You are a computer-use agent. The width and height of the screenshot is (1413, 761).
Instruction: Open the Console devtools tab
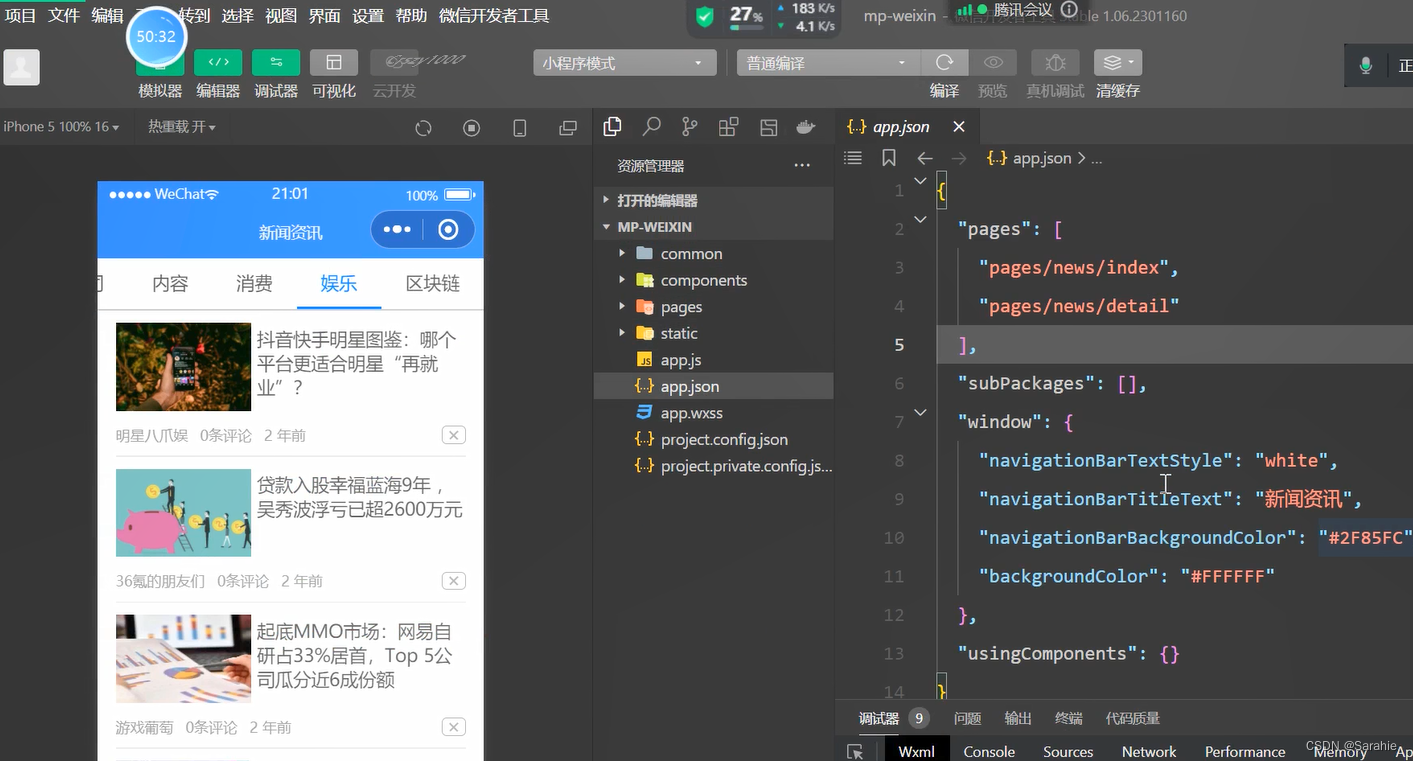989,752
